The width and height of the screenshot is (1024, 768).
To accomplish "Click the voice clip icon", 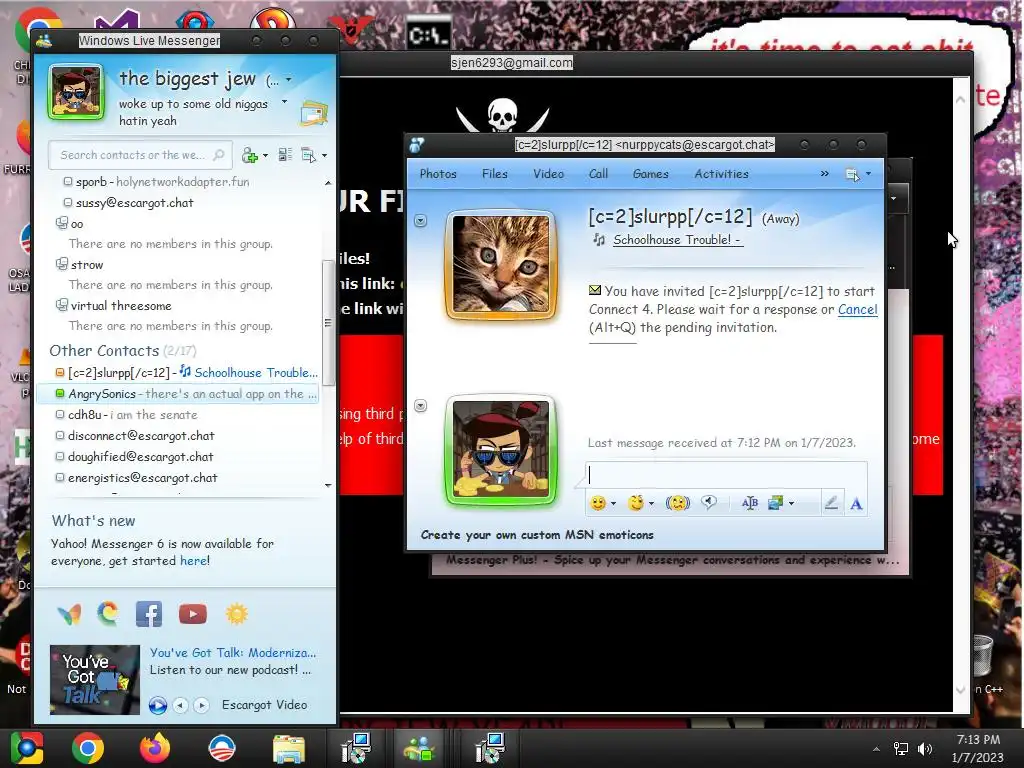I will coord(709,503).
